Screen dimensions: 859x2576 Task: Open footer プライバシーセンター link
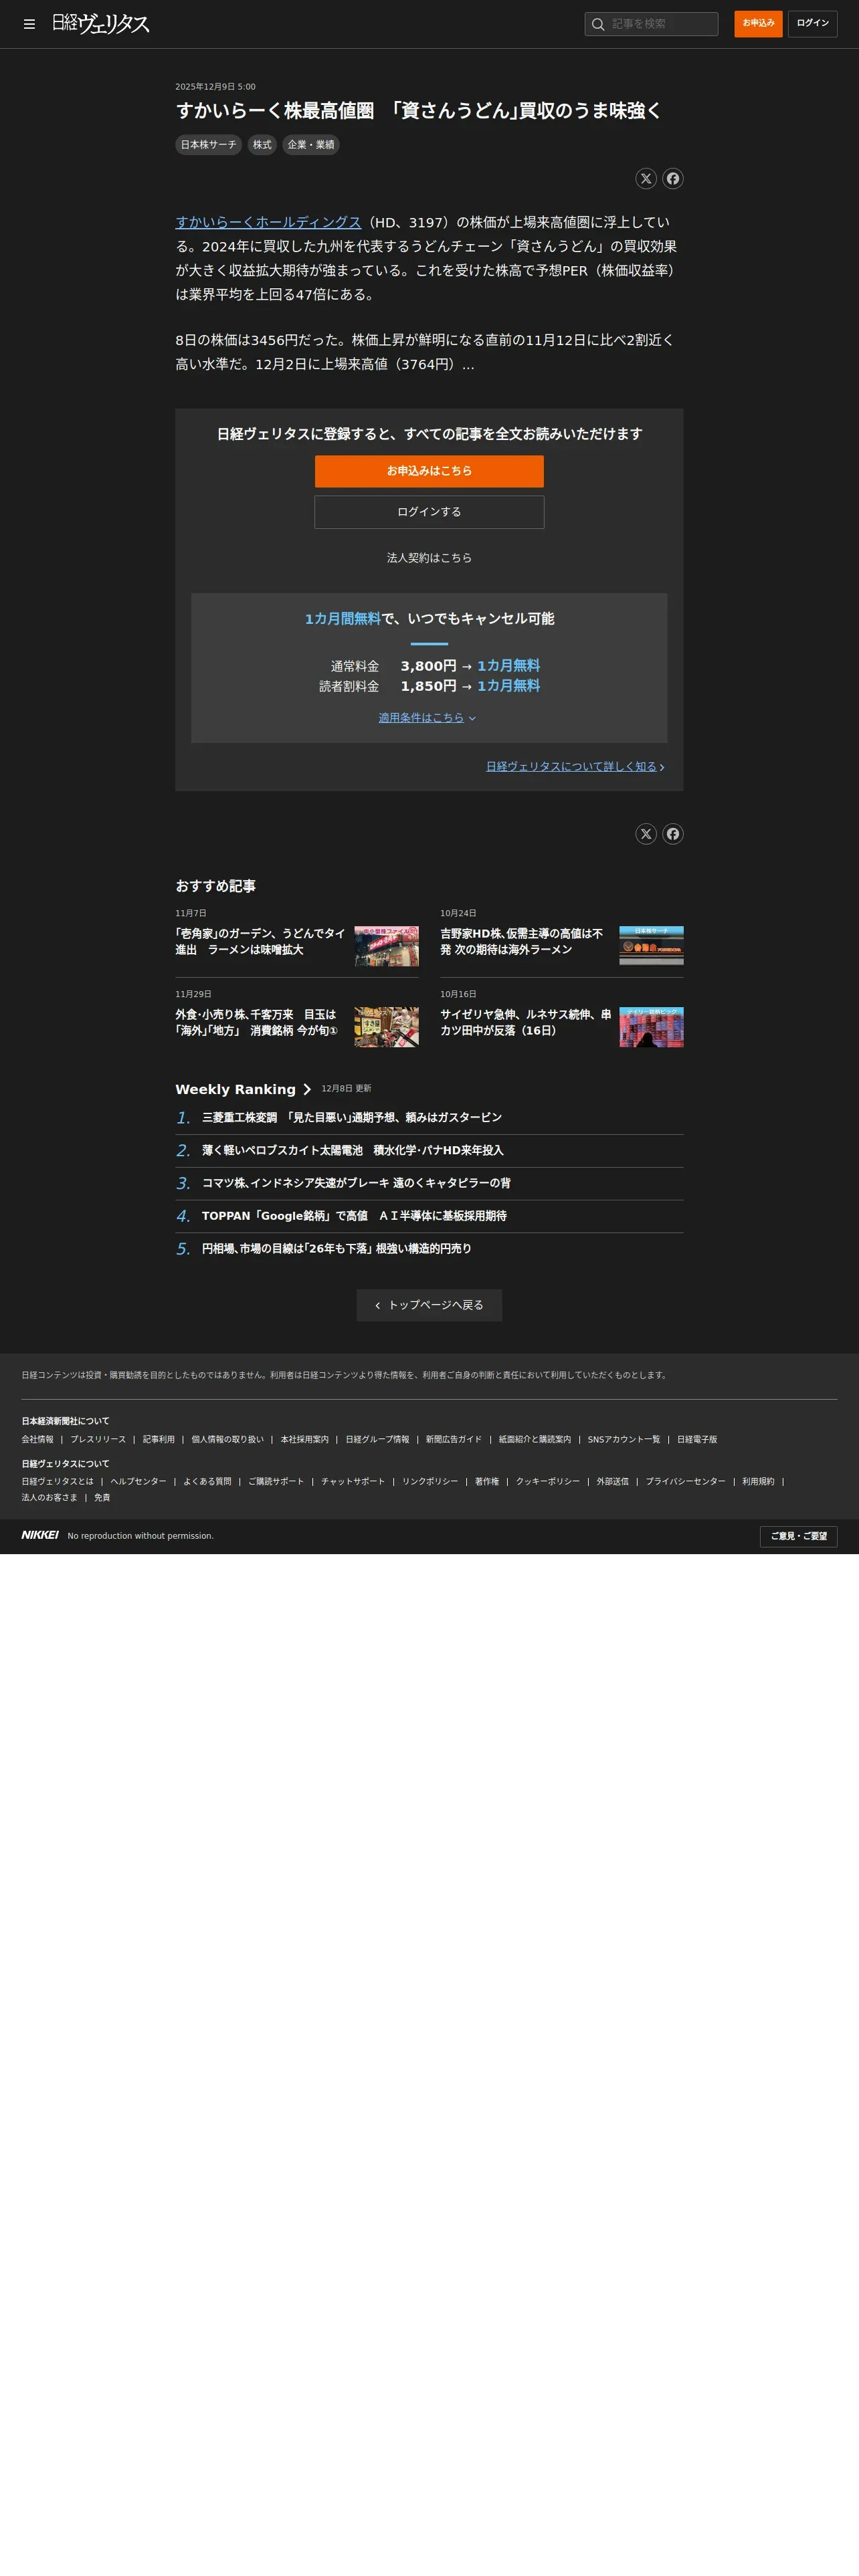(686, 1482)
